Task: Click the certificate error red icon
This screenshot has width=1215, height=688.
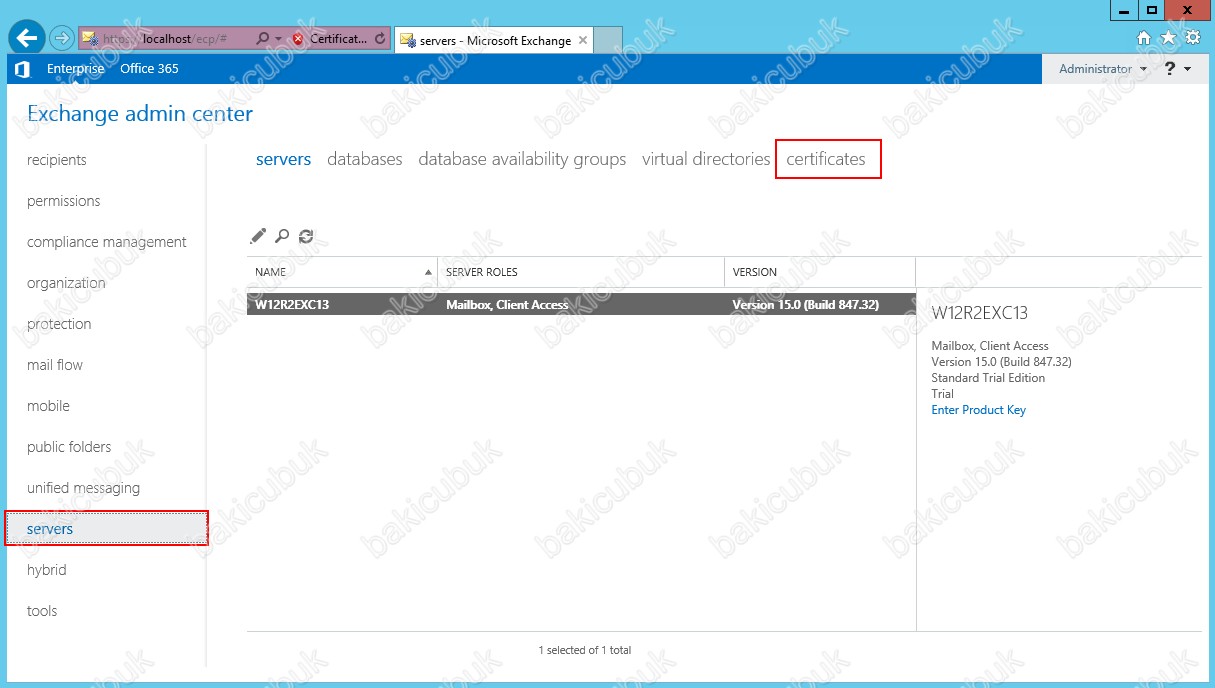Action: pos(298,39)
